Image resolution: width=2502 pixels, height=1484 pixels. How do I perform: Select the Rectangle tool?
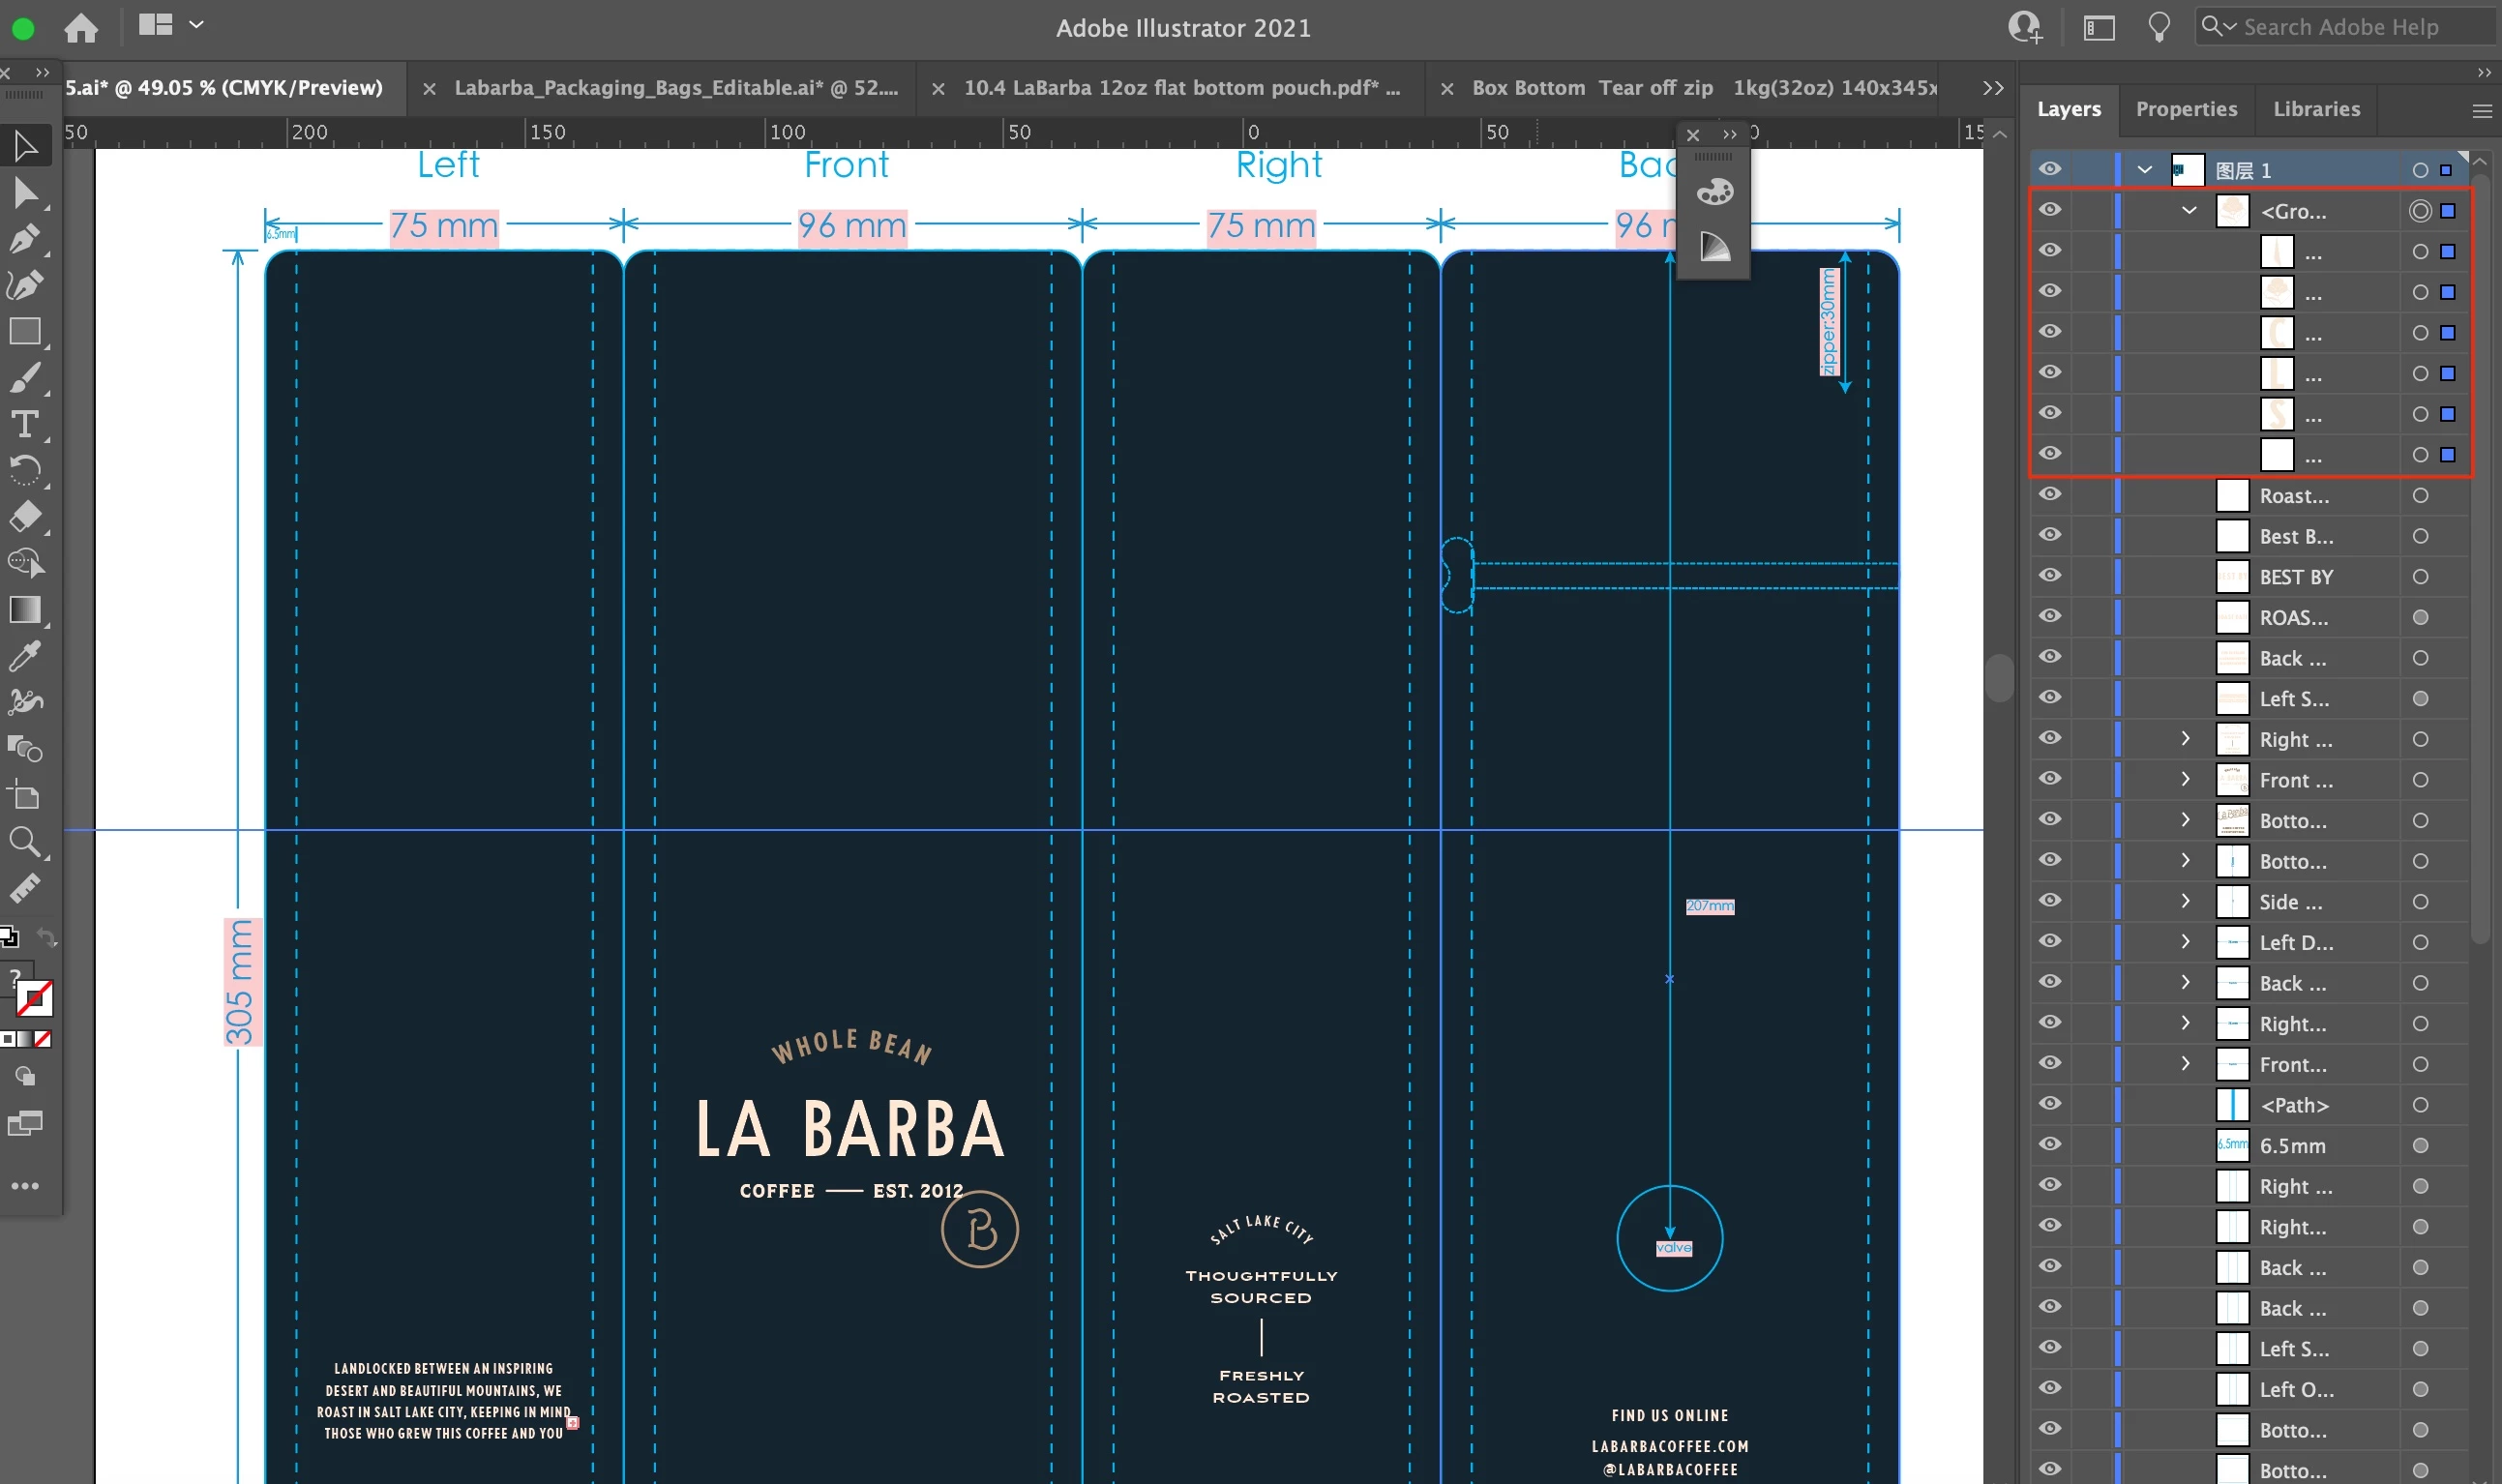(24, 332)
